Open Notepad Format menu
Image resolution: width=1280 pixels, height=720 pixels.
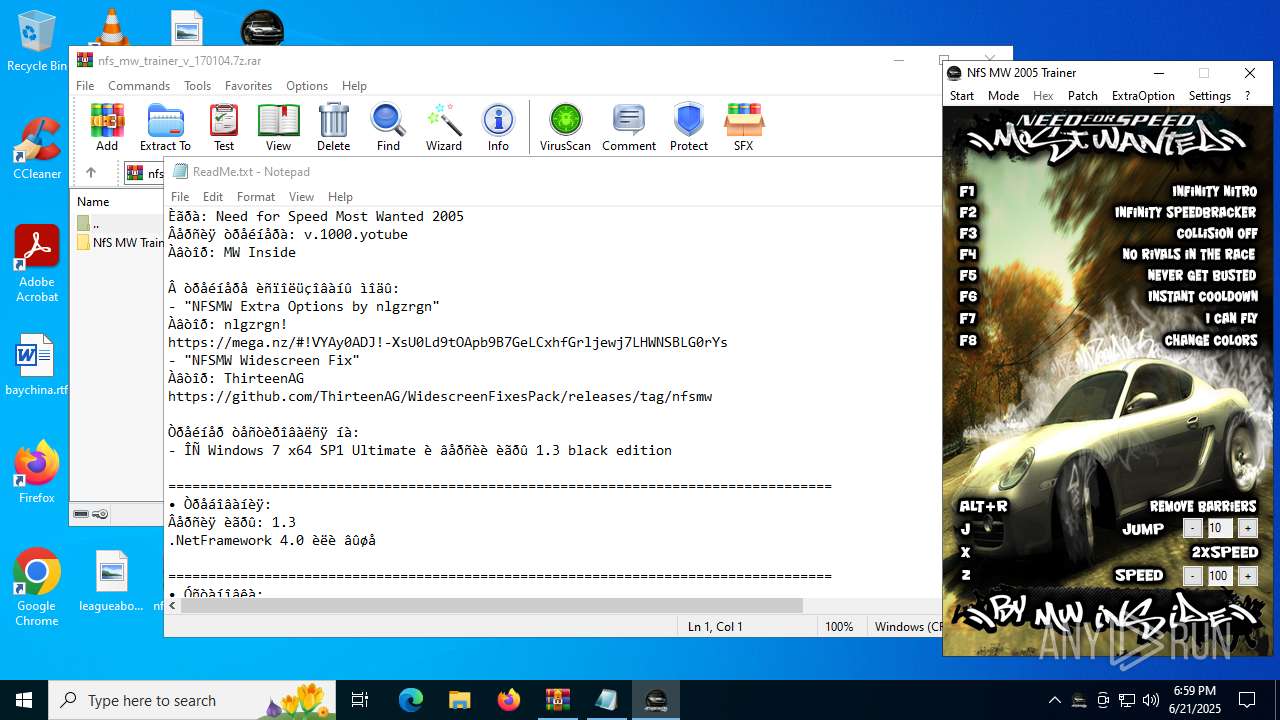pos(256,197)
